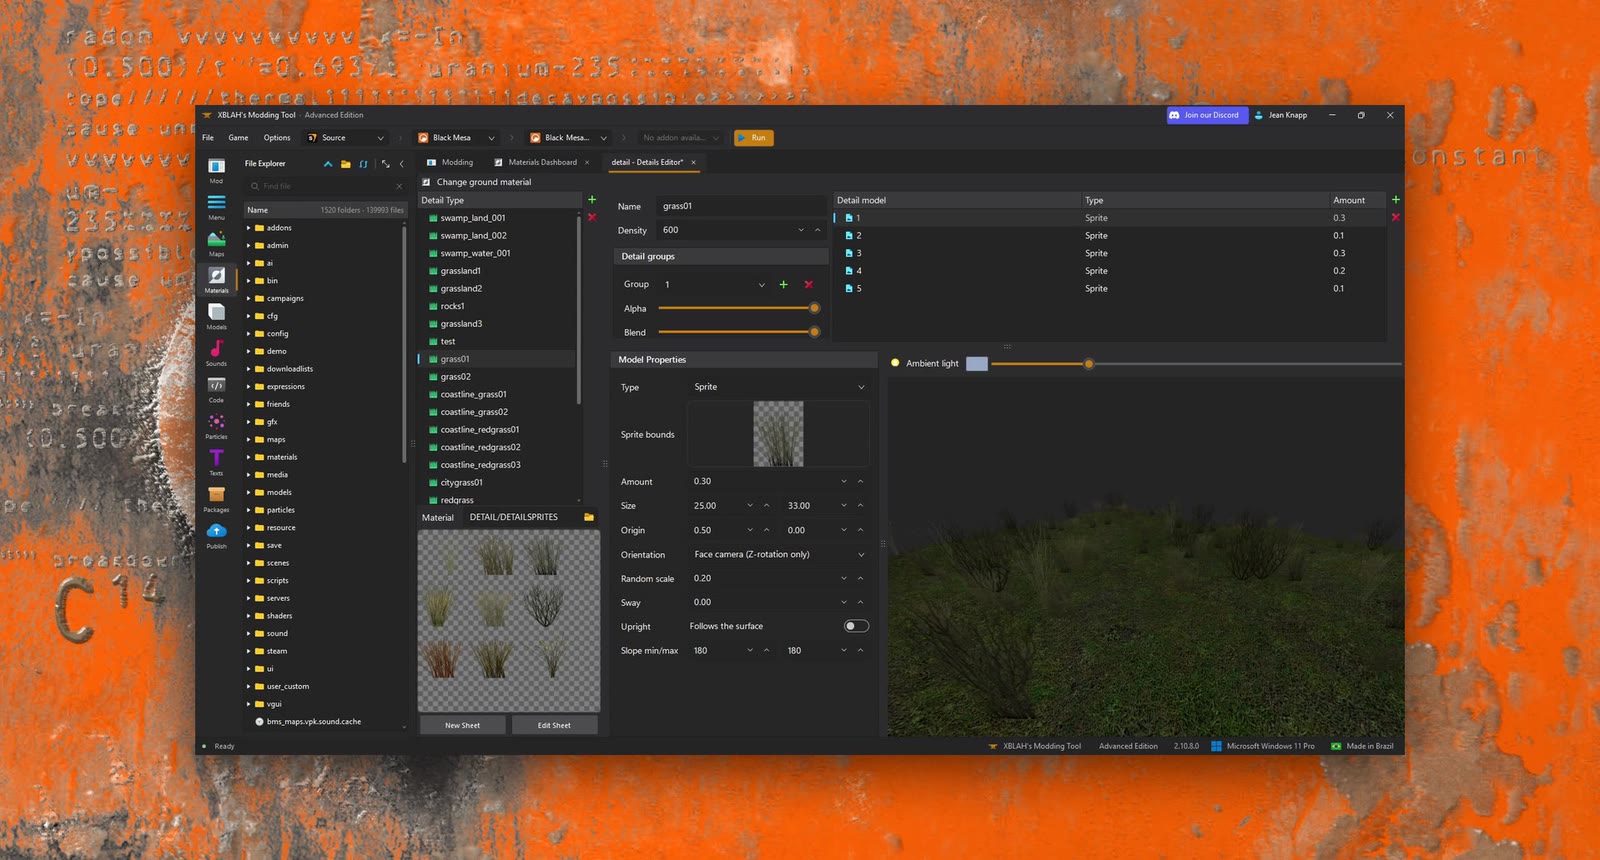The image size is (1600, 860).
Task: Browse material with the folder icon
Action: pyautogui.click(x=589, y=517)
